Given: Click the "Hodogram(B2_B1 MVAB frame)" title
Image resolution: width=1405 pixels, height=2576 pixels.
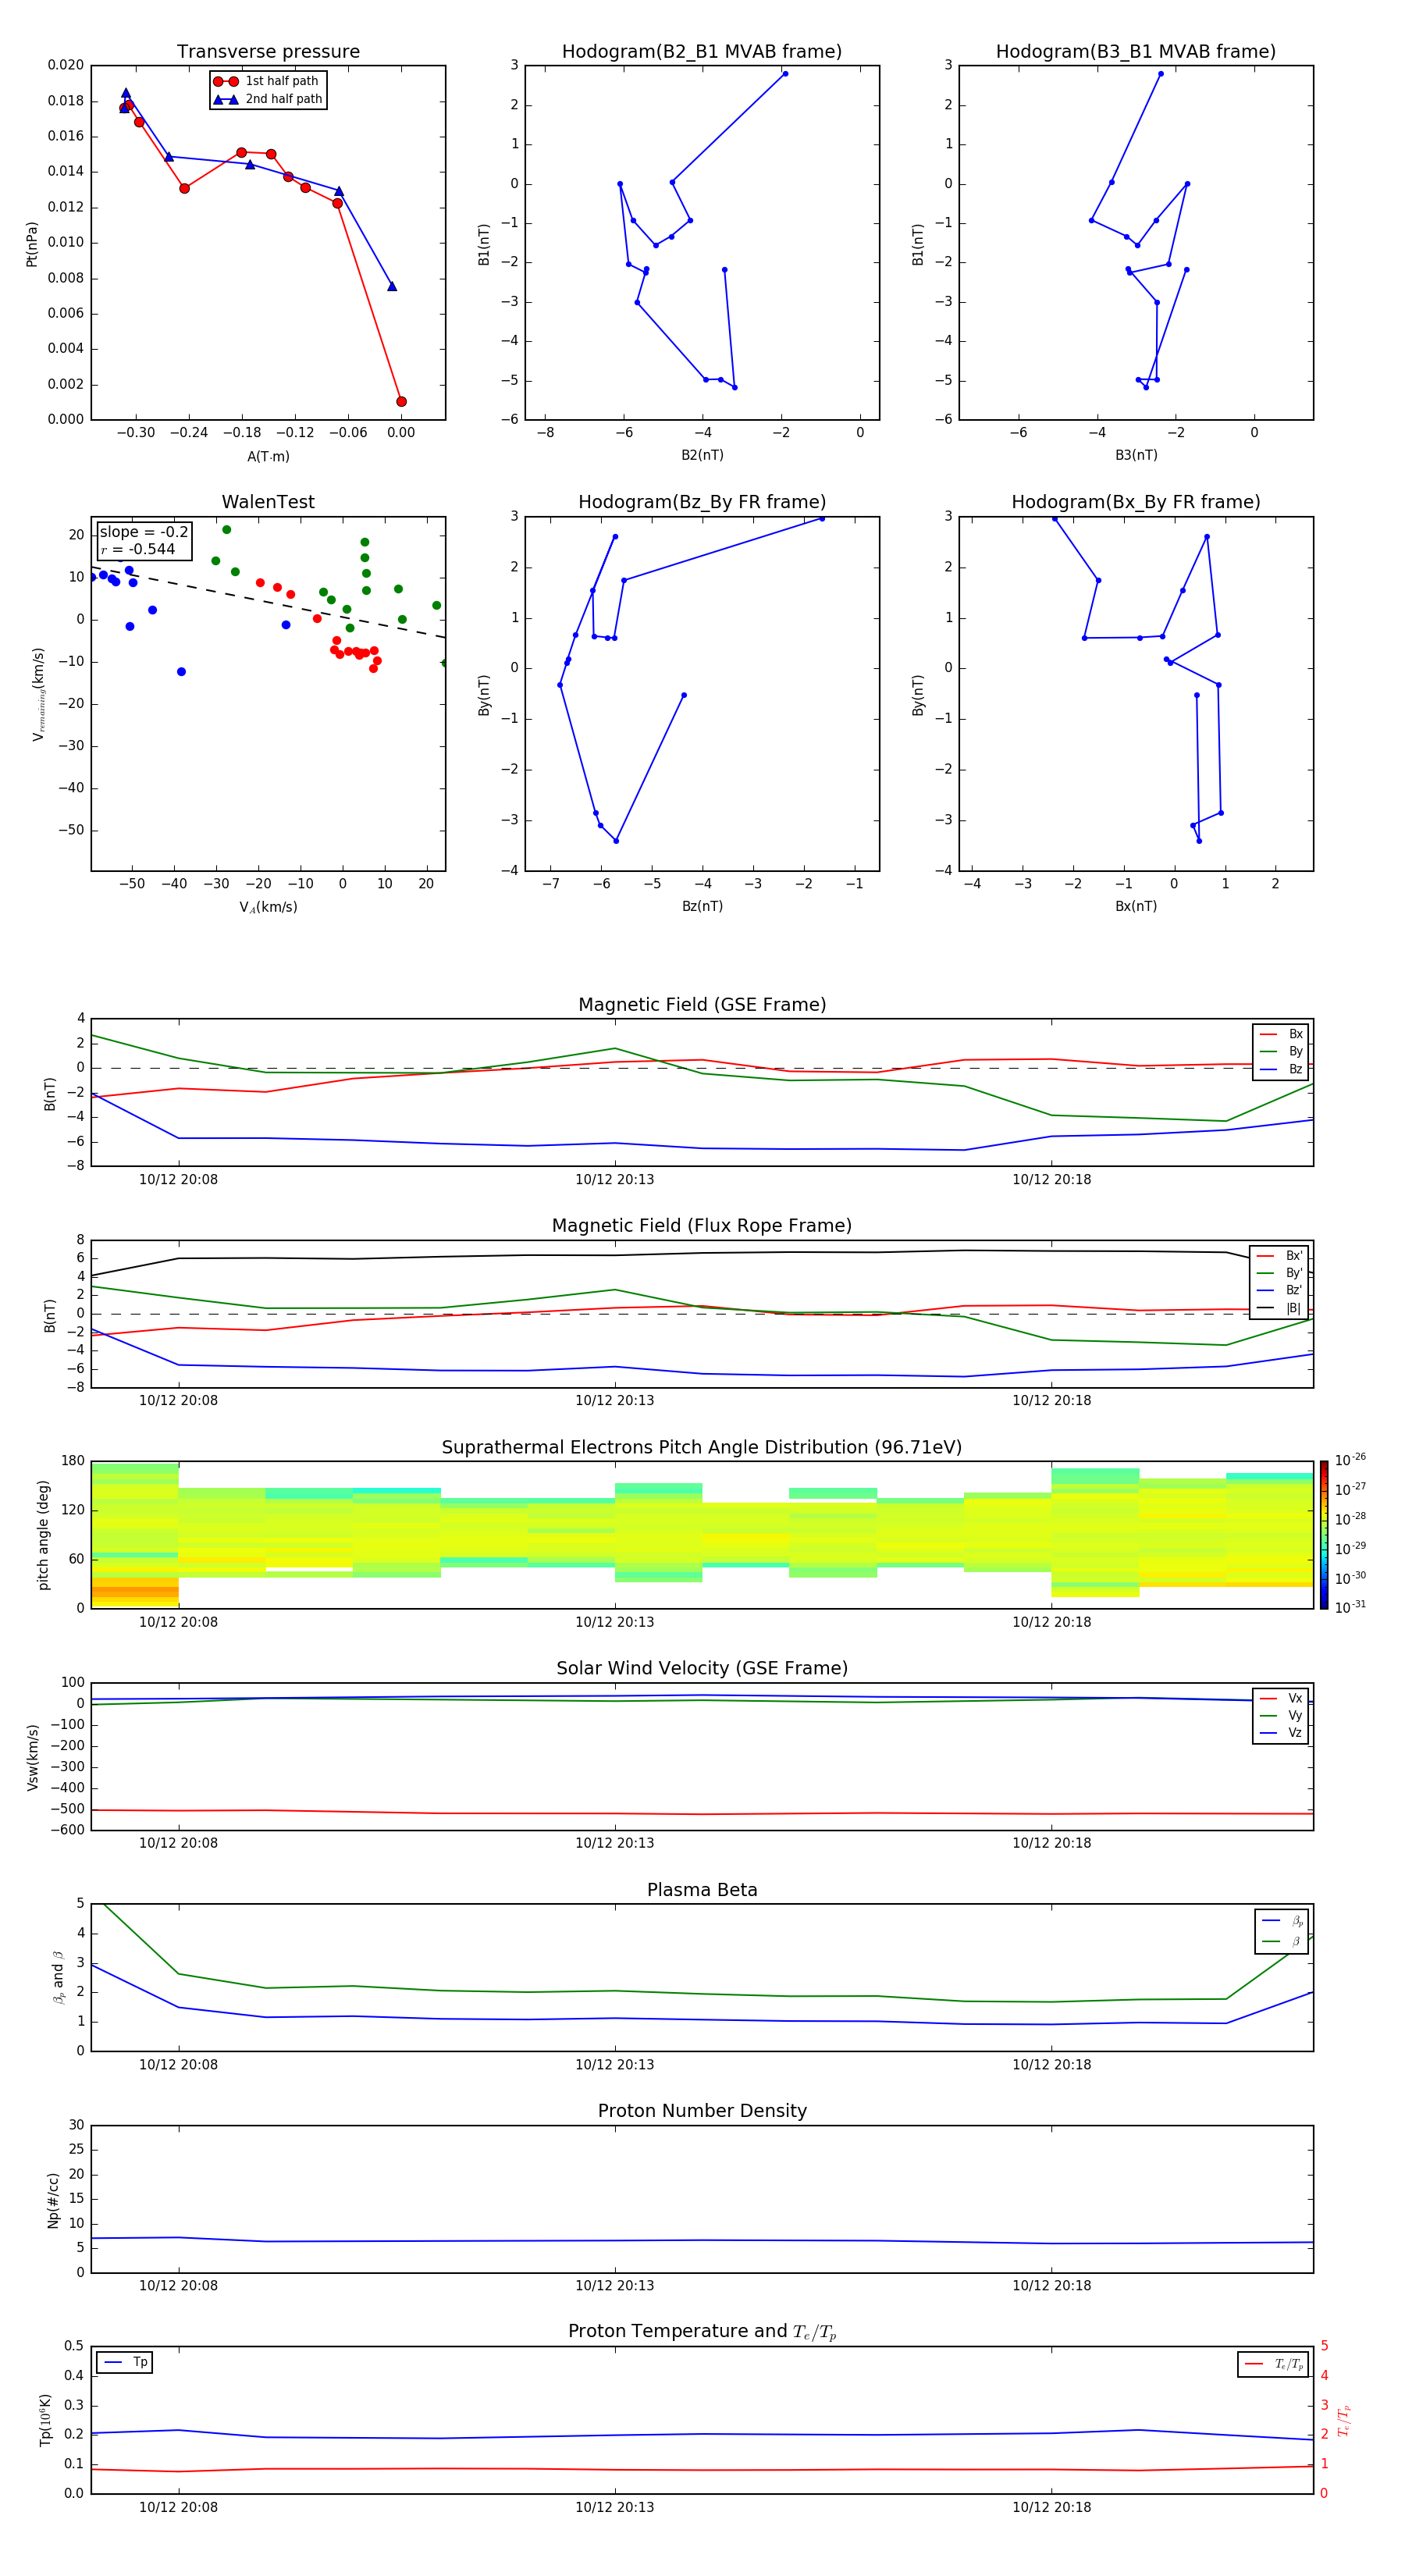Looking at the screenshot, I should pos(702,52).
